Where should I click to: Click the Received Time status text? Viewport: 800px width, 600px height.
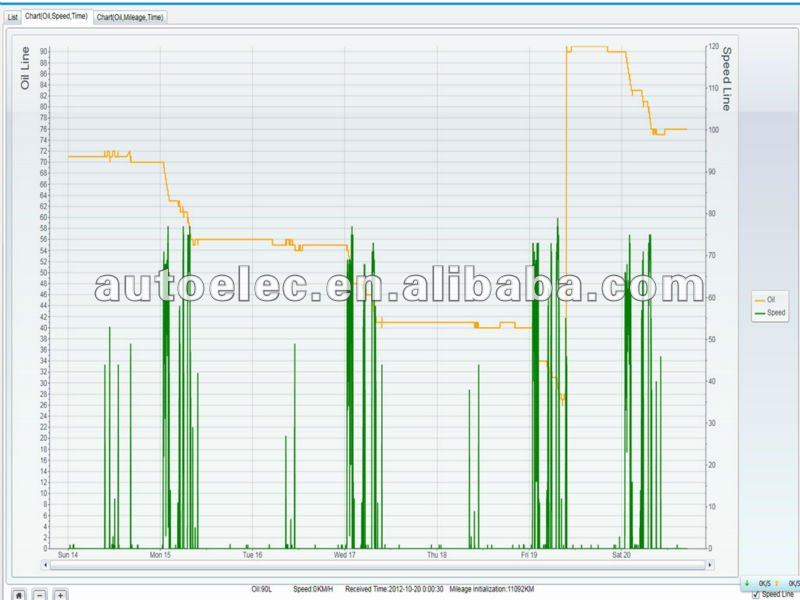(x=394, y=589)
